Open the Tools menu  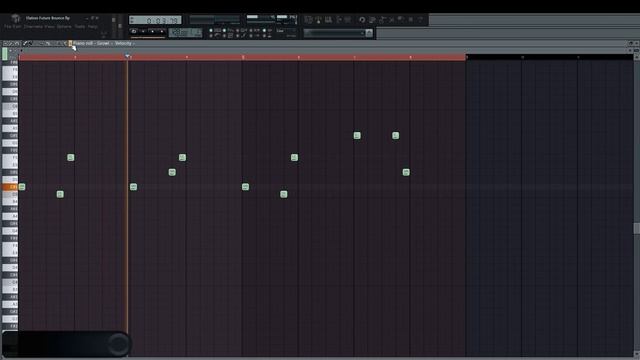point(80,27)
